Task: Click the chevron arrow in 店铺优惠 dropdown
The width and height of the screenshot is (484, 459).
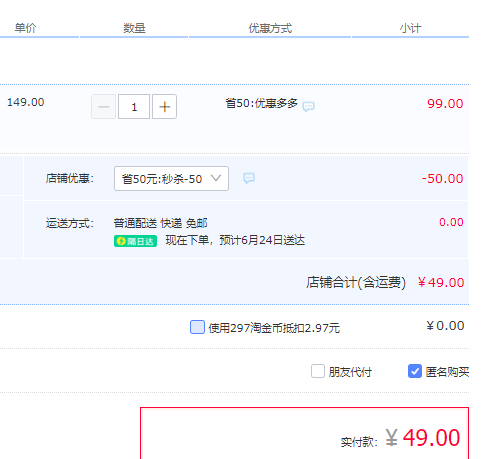Action: coord(216,178)
